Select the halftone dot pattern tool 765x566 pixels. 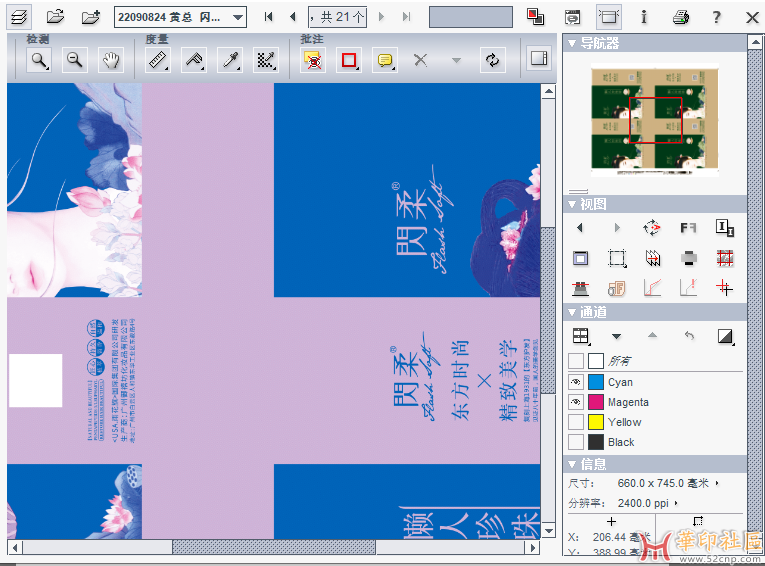pyautogui.click(x=266, y=60)
